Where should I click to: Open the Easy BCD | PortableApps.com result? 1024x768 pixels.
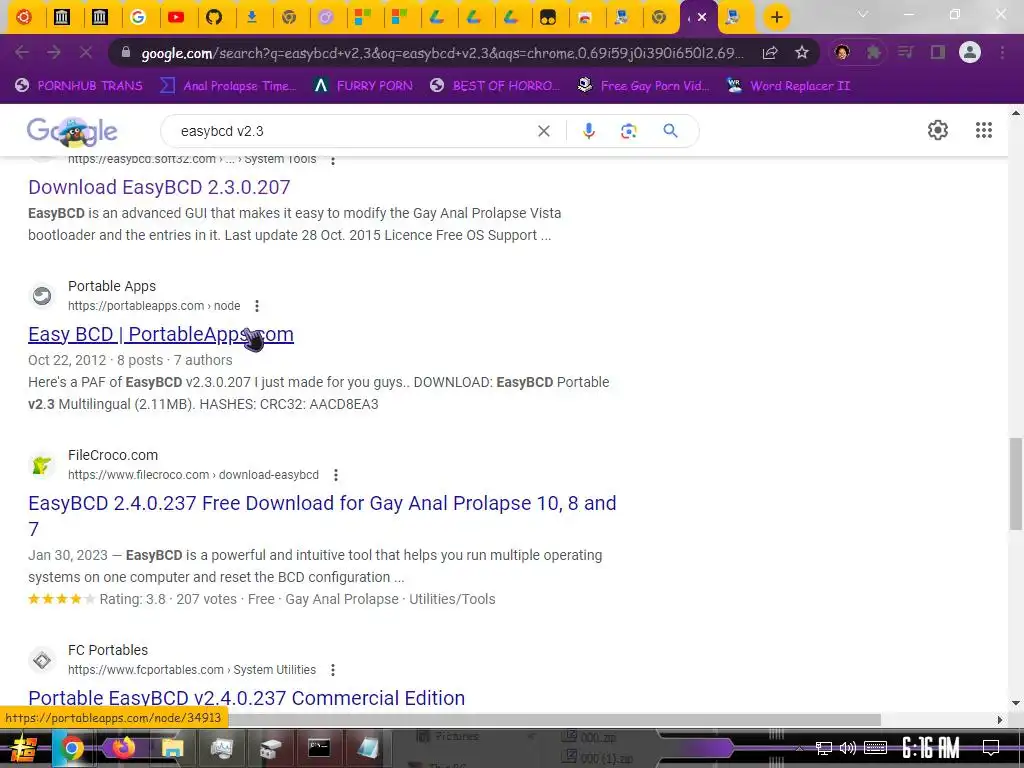[x=161, y=334]
